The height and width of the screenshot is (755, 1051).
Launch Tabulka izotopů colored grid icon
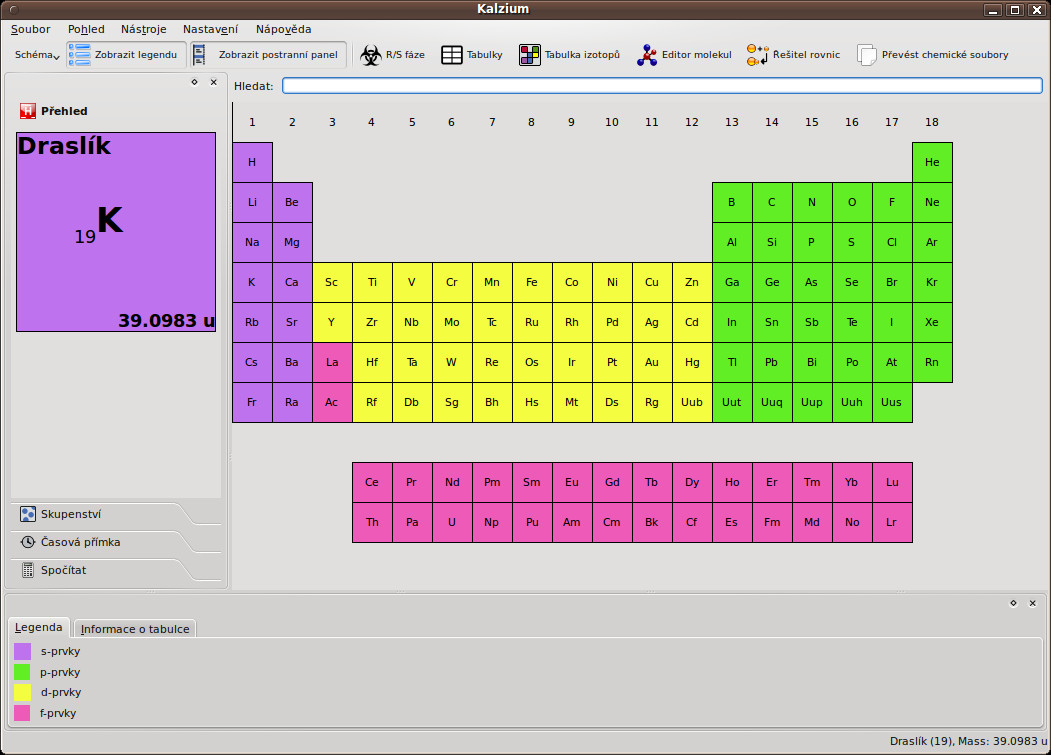coord(530,55)
